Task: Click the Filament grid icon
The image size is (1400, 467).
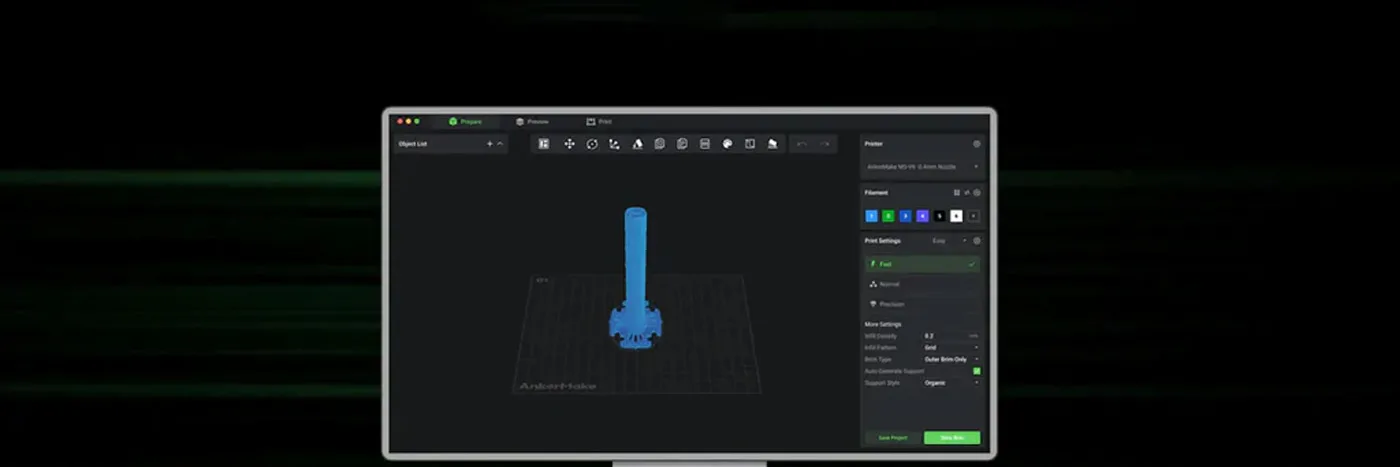Action: [x=957, y=192]
